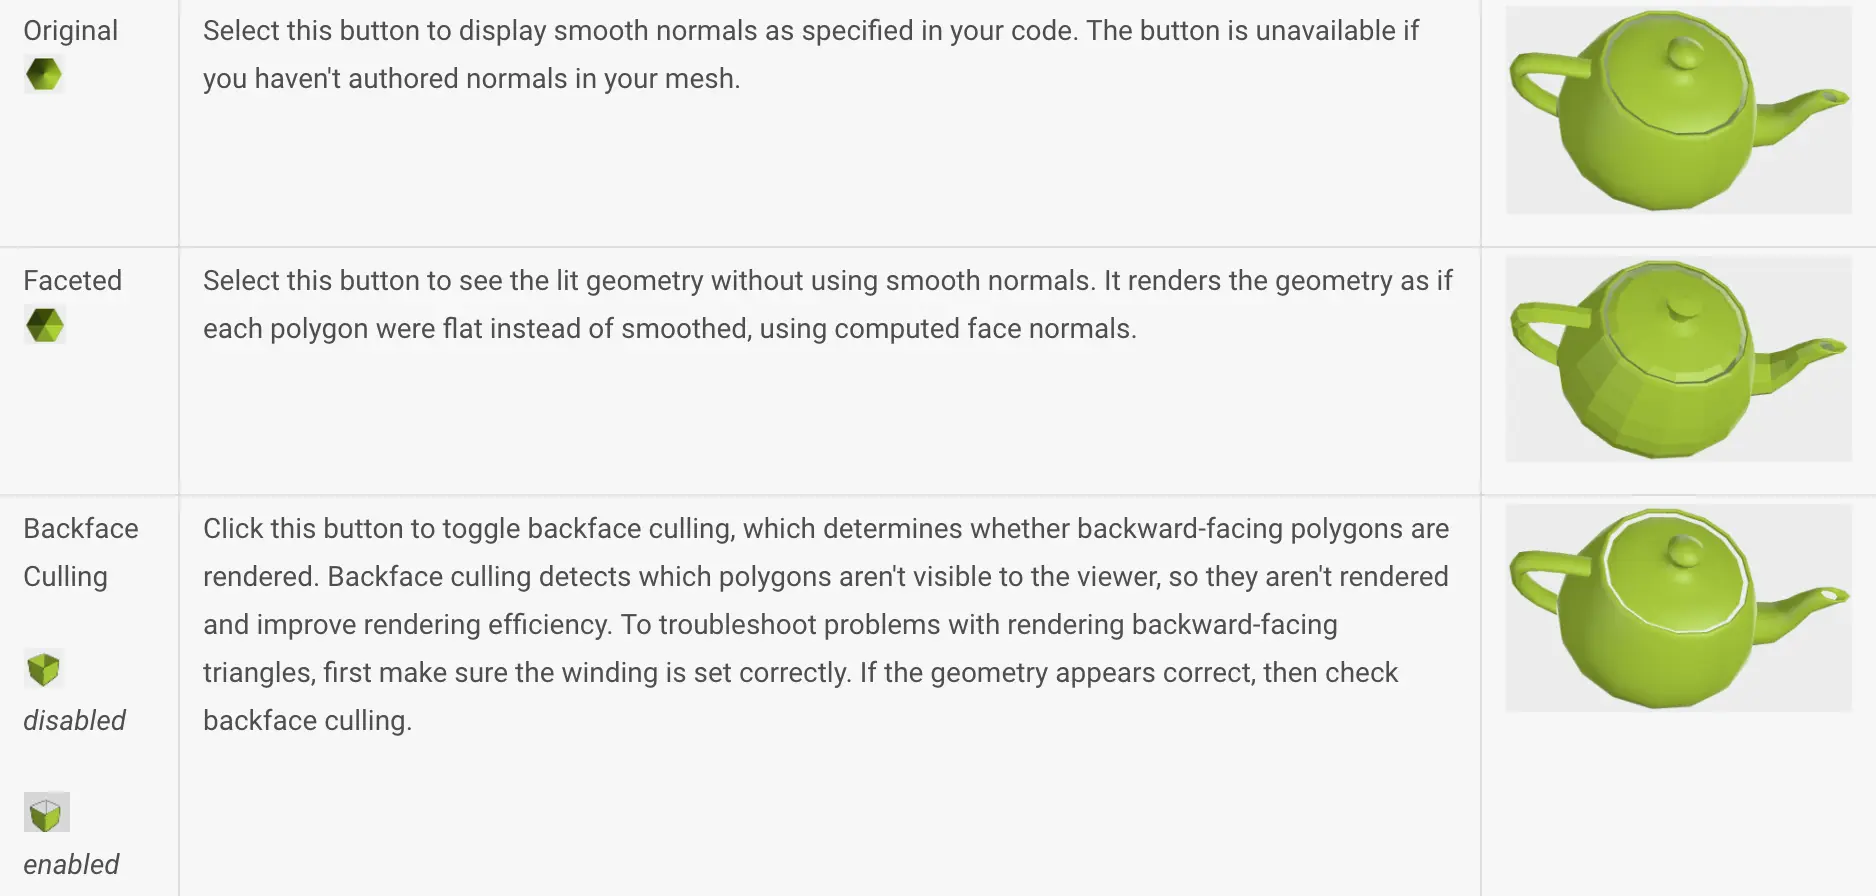Select the Backface Culling disabled cube icon
Screen dimensions: 1876x896
pos(44,669)
